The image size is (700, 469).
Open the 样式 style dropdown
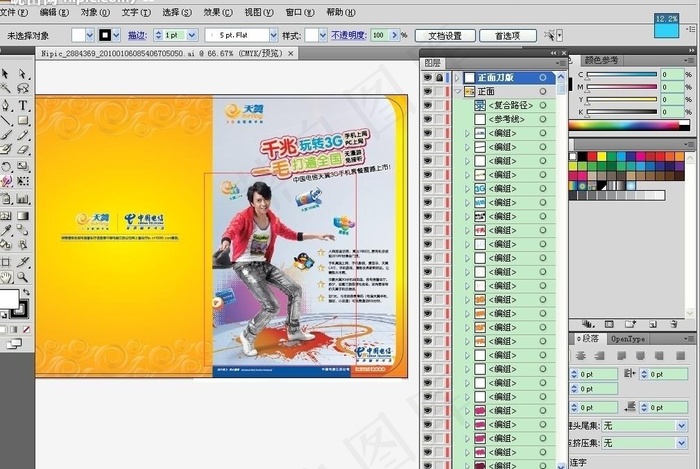pos(323,35)
